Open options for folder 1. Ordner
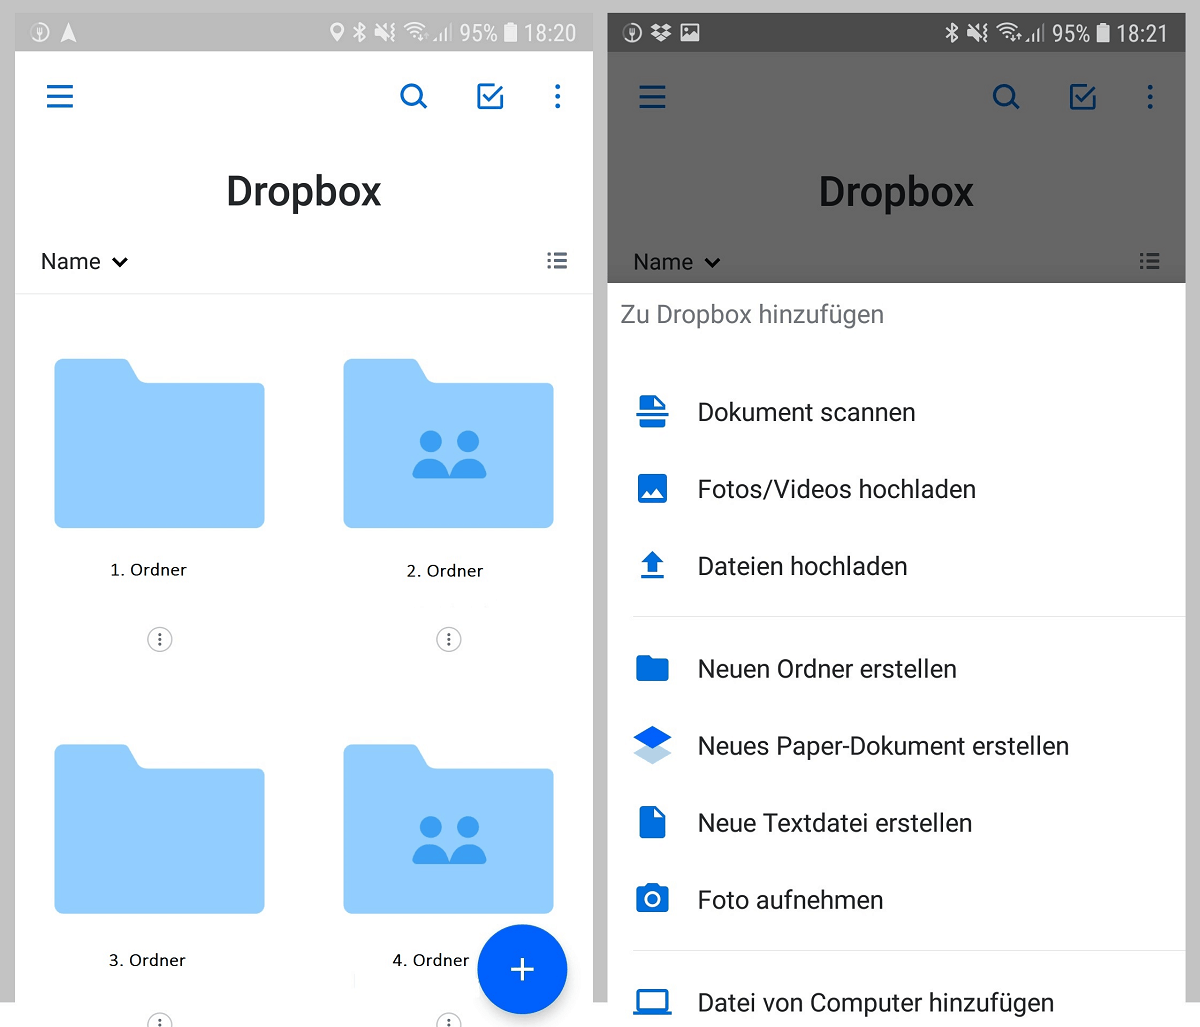This screenshot has height=1027, width=1200. pyautogui.click(x=159, y=639)
